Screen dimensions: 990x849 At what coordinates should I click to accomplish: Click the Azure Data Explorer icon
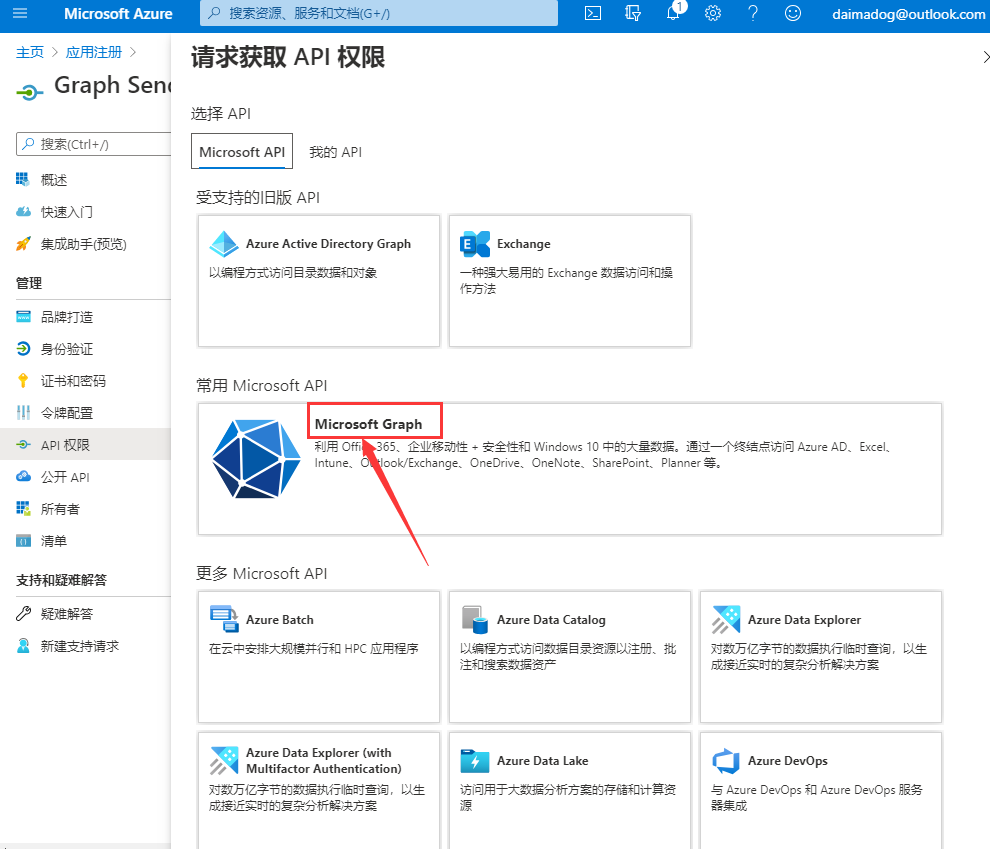(726, 619)
